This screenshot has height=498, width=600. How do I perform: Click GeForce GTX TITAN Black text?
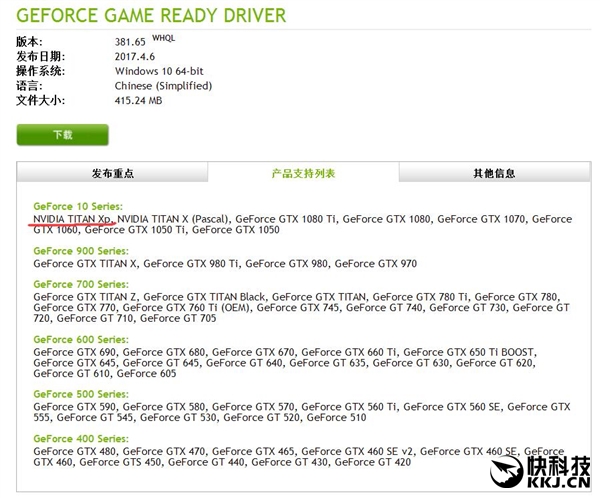click(x=204, y=297)
